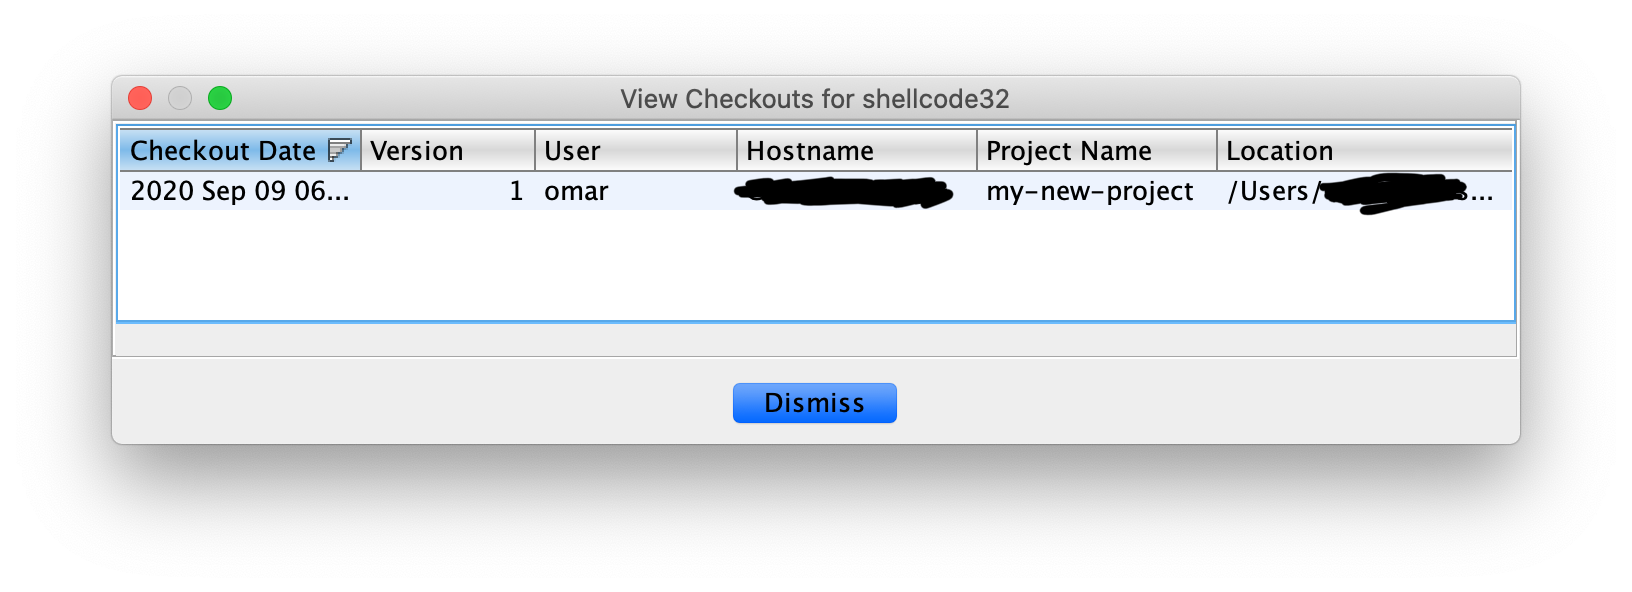This screenshot has height=592, width=1632.
Task: Select the version 1 cell
Action: (448, 191)
